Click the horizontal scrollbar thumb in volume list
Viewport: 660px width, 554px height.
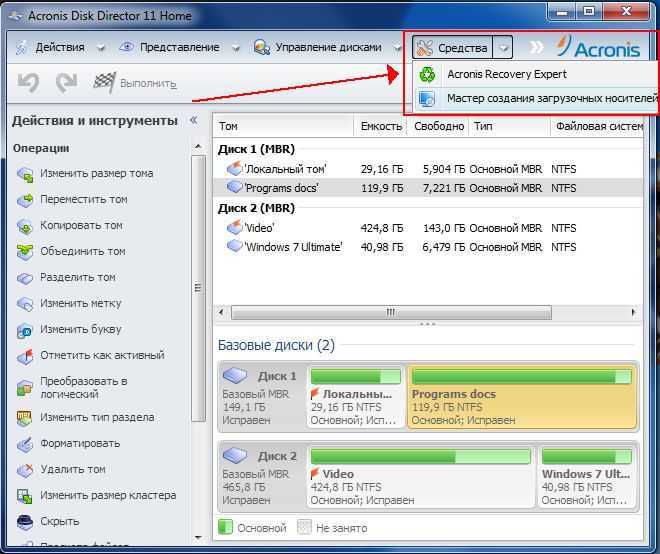tap(391, 312)
